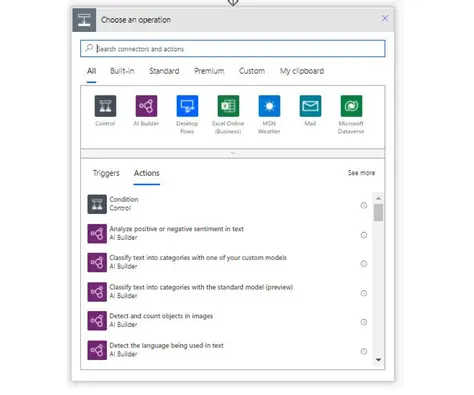The image size is (474, 395).
Task: Select 'Classify text into categories with the standard model (preview)'
Action: pos(201,287)
